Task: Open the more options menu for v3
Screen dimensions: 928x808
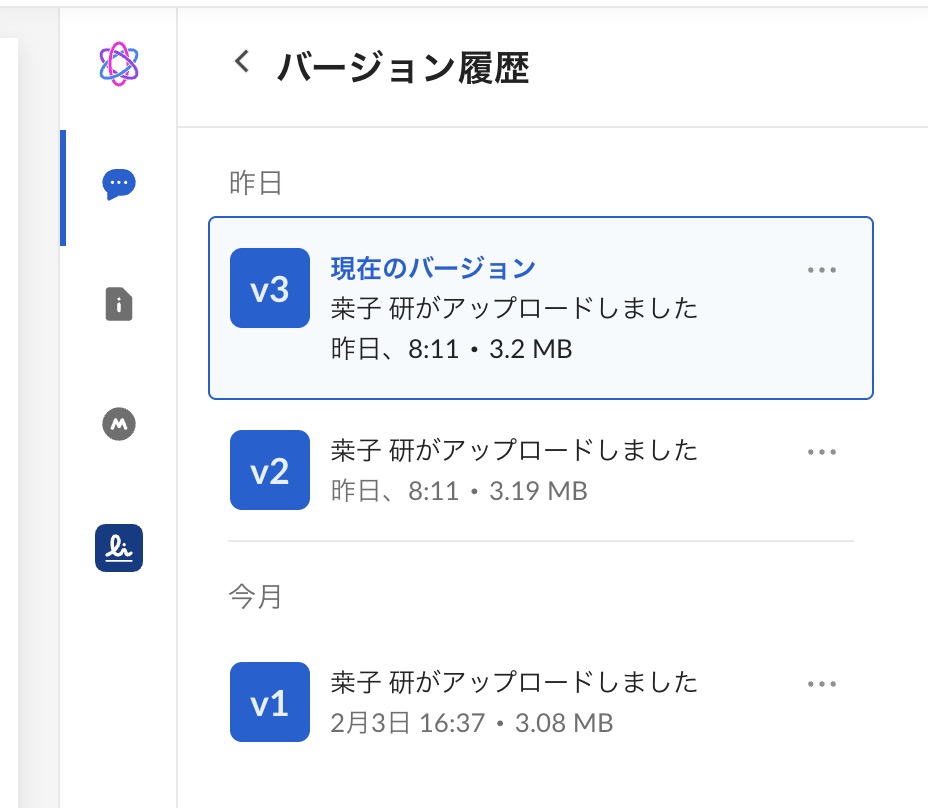Action: (821, 270)
